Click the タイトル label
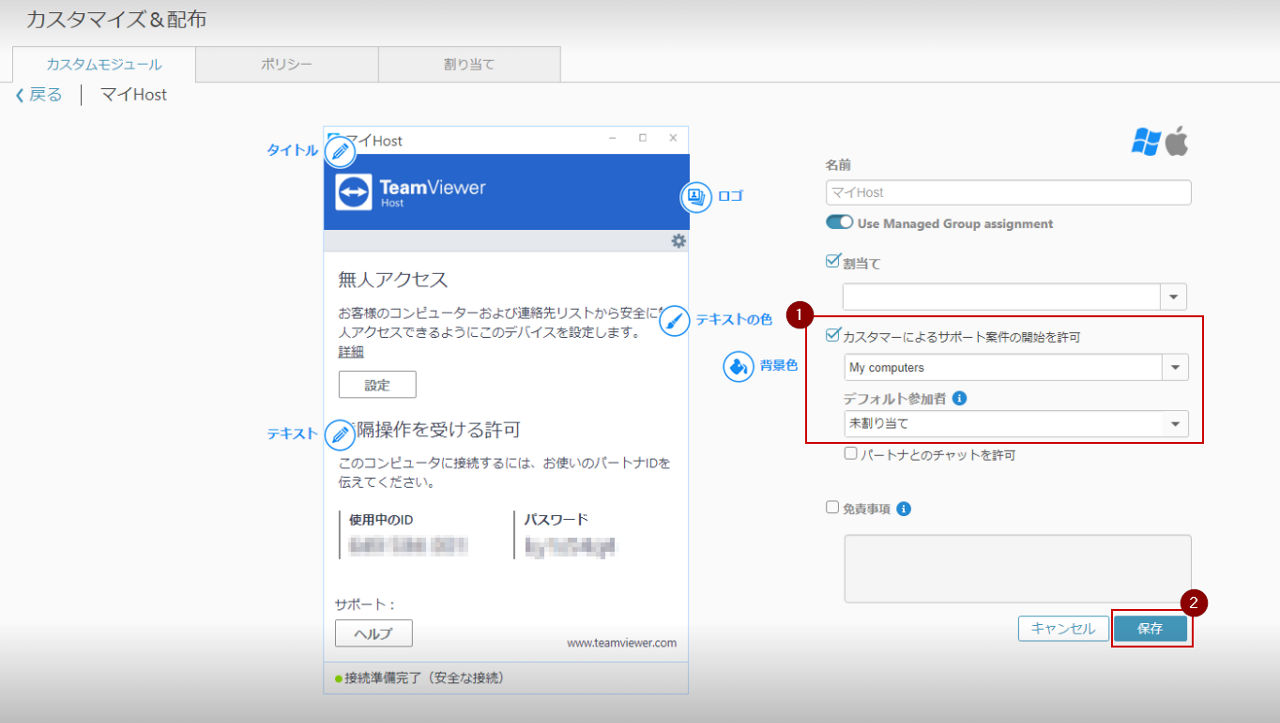 292,150
